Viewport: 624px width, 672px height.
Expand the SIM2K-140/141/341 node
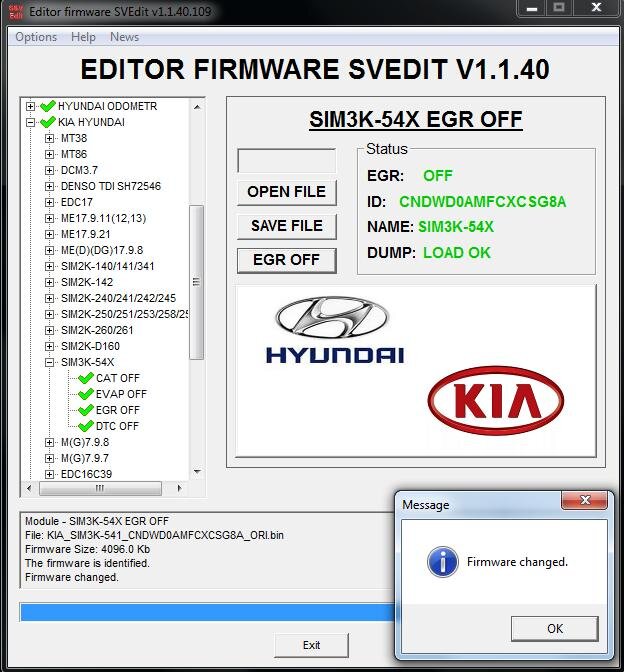49,266
